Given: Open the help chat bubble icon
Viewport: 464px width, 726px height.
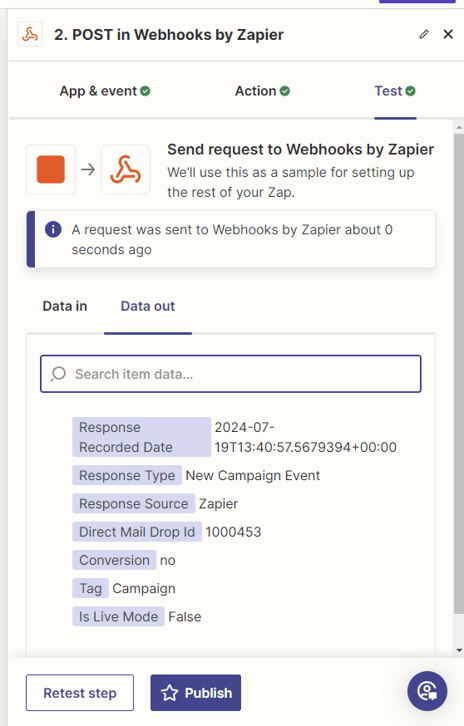Looking at the screenshot, I should (x=427, y=691).
